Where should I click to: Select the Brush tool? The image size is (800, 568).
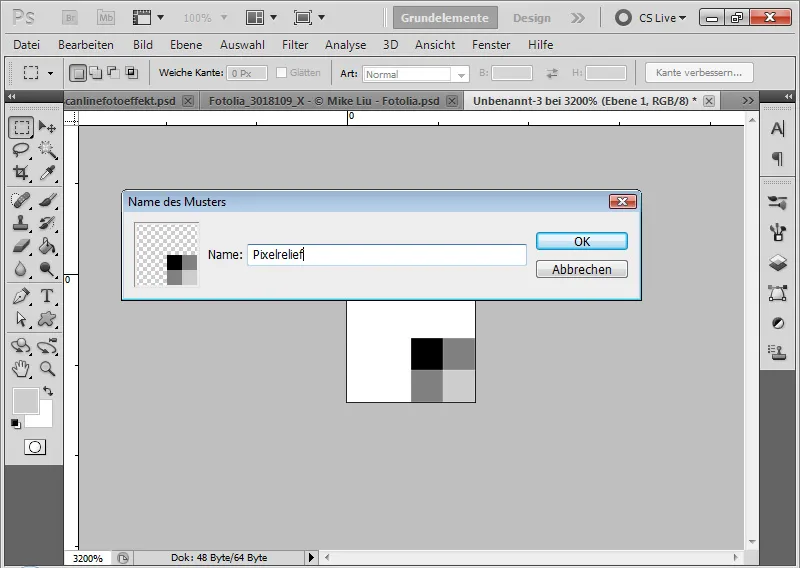point(47,200)
